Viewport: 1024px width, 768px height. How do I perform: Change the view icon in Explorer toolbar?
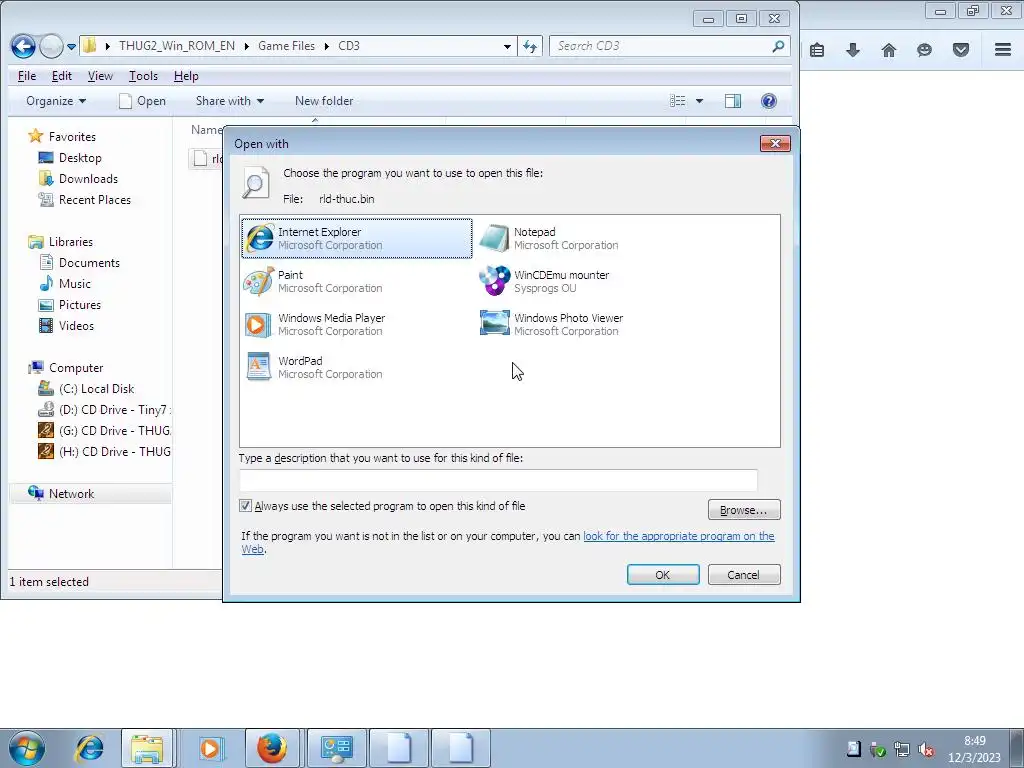[678, 101]
